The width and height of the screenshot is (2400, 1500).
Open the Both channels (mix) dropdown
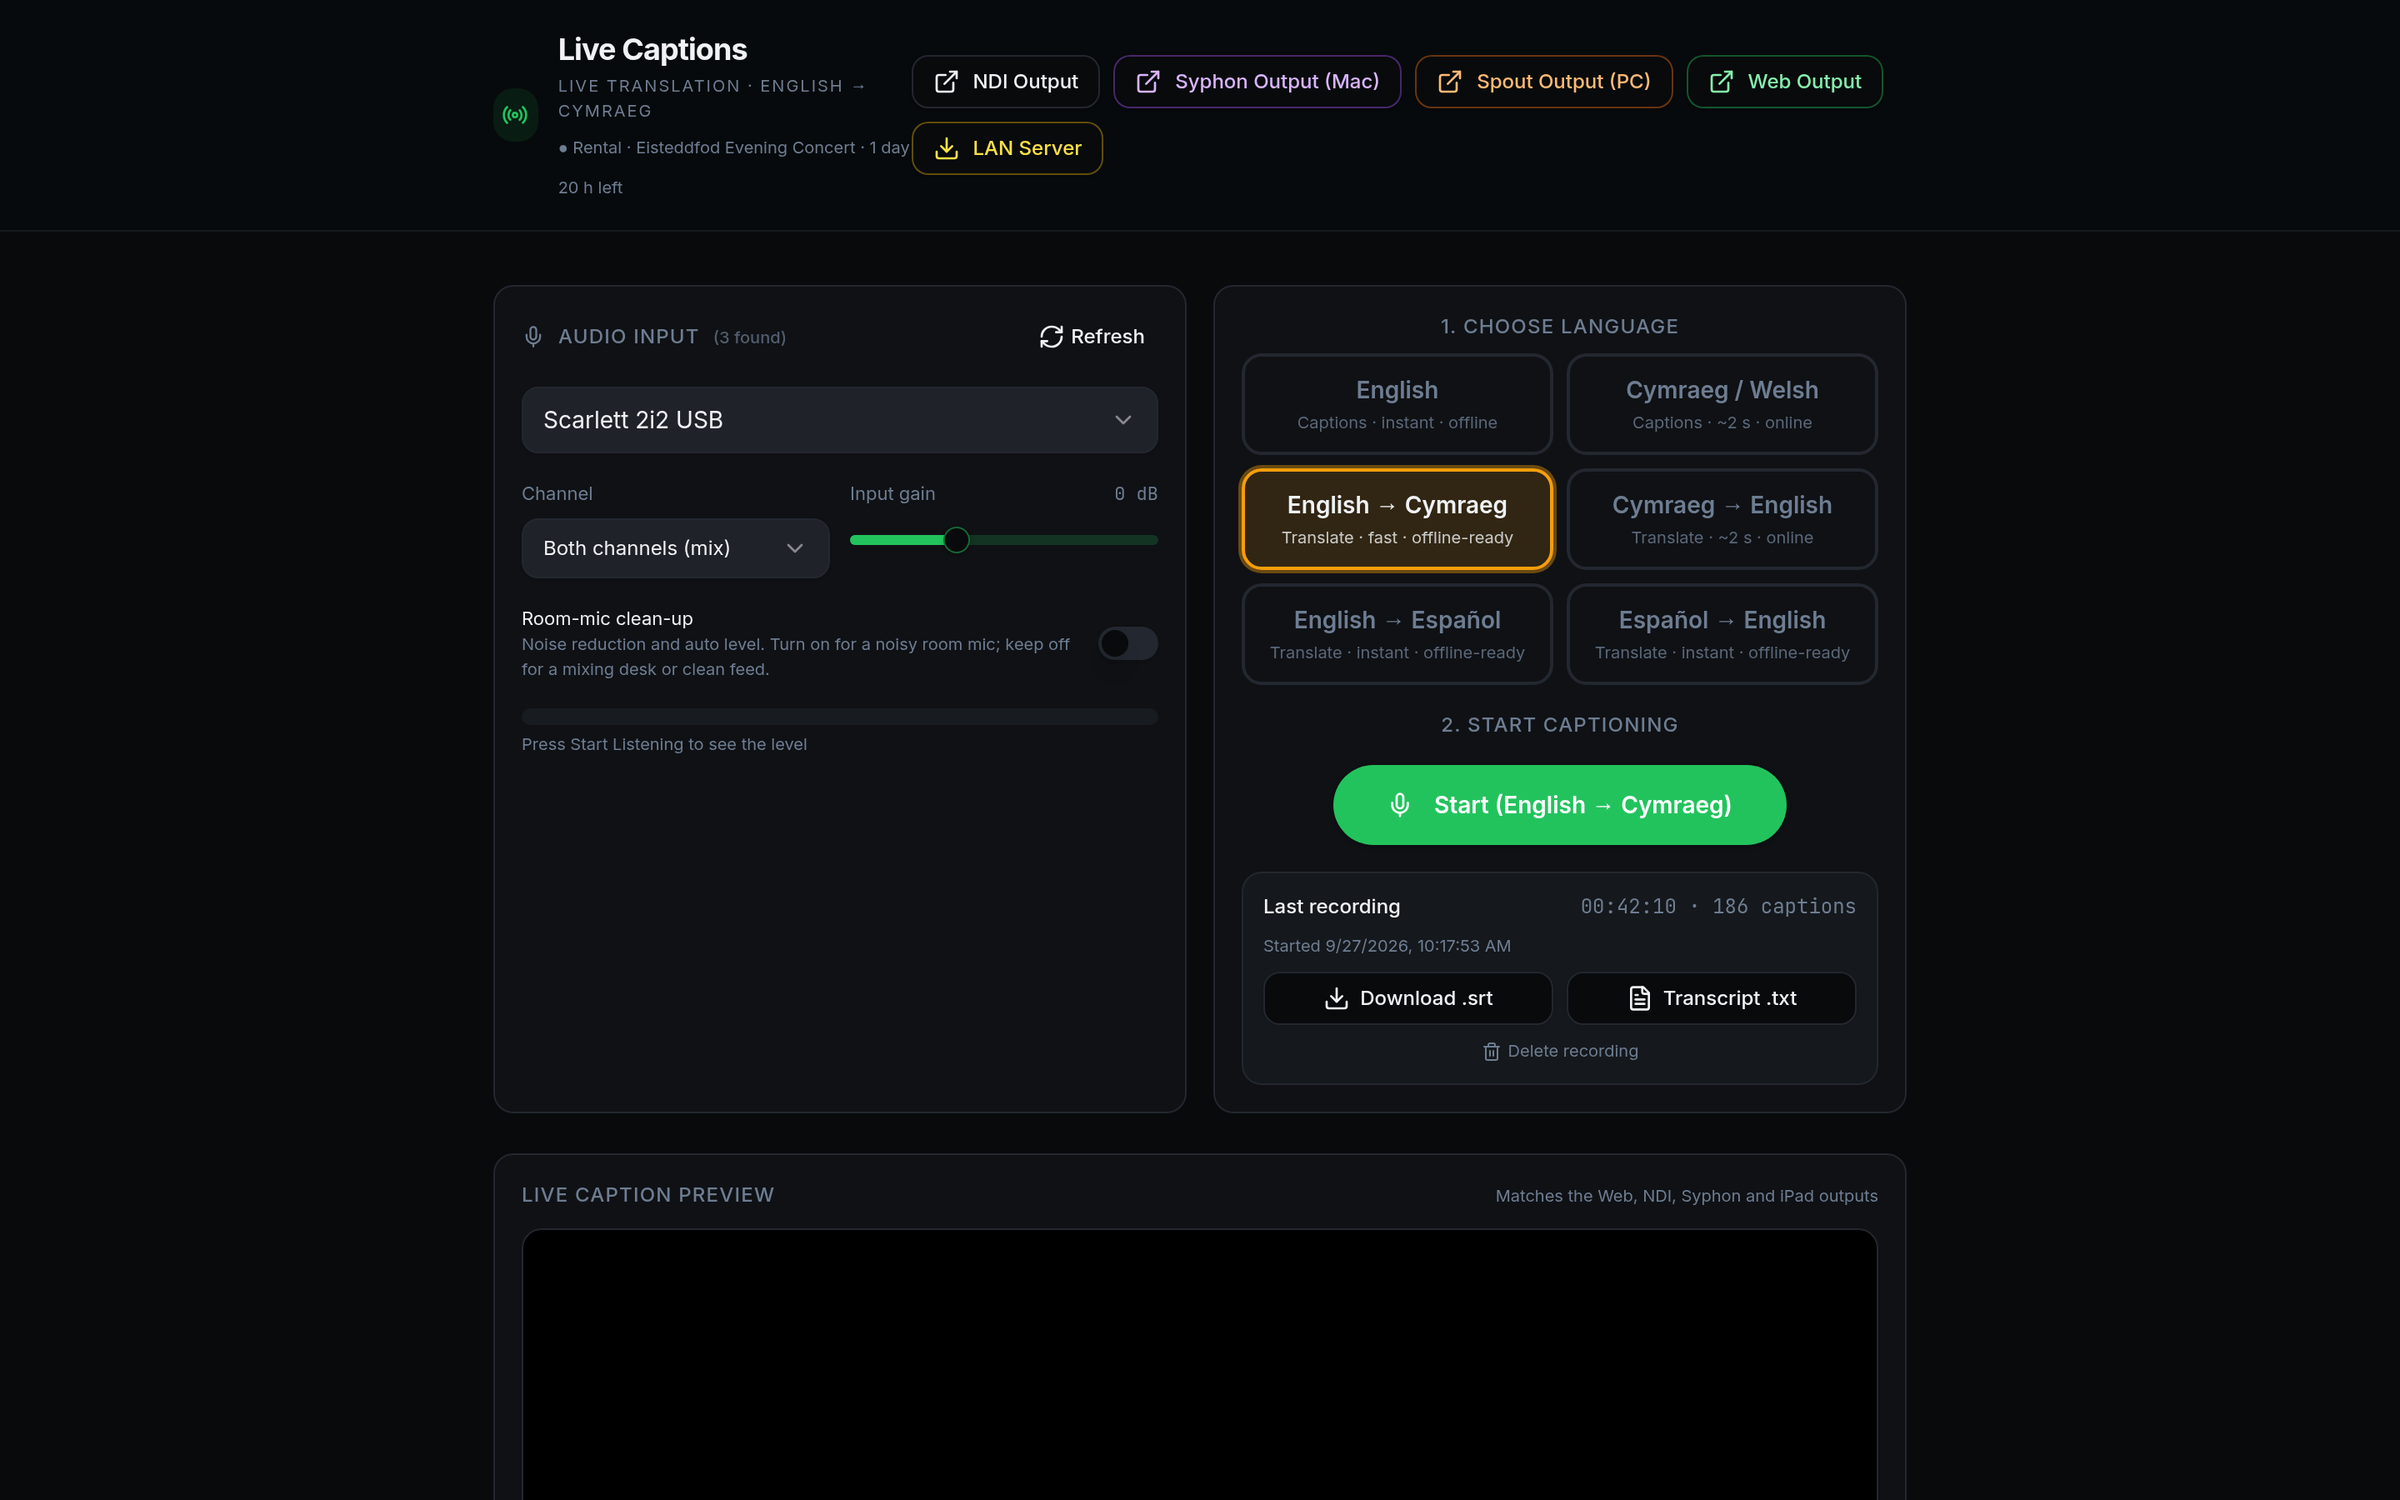(675, 548)
